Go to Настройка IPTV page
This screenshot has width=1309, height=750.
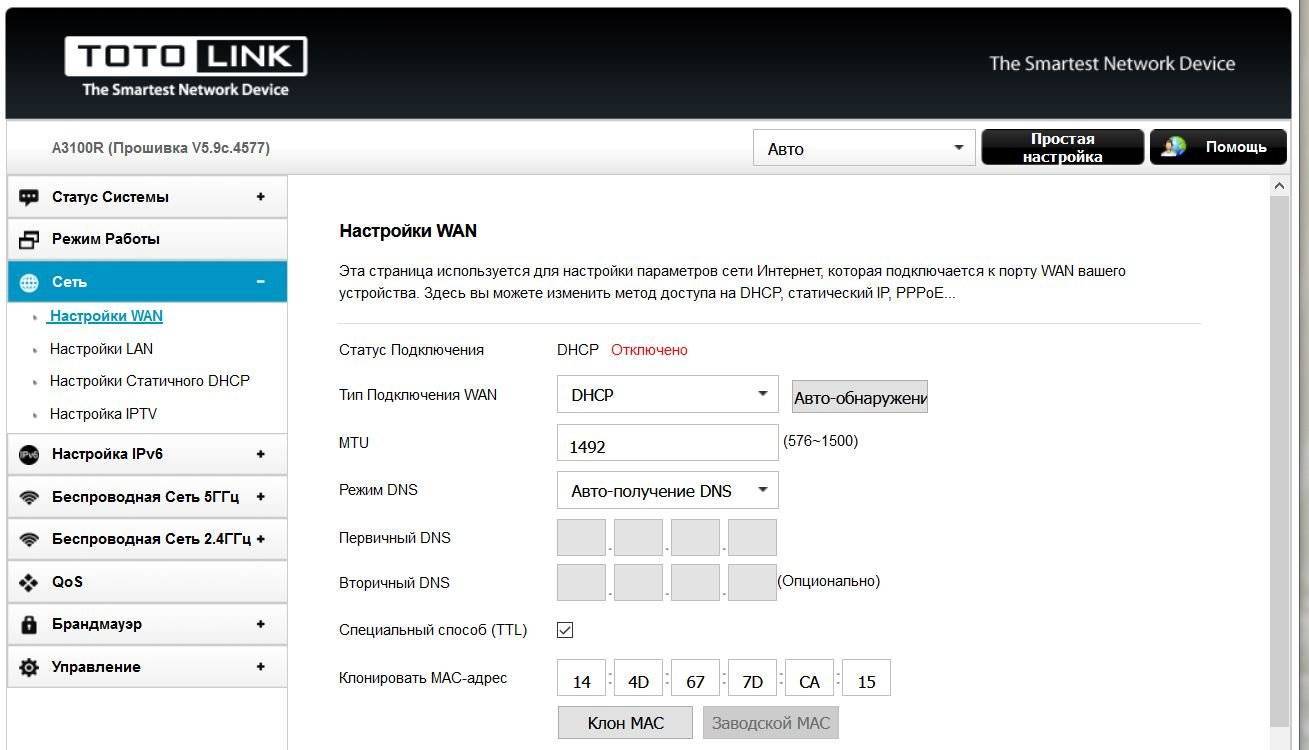coord(103,414)
